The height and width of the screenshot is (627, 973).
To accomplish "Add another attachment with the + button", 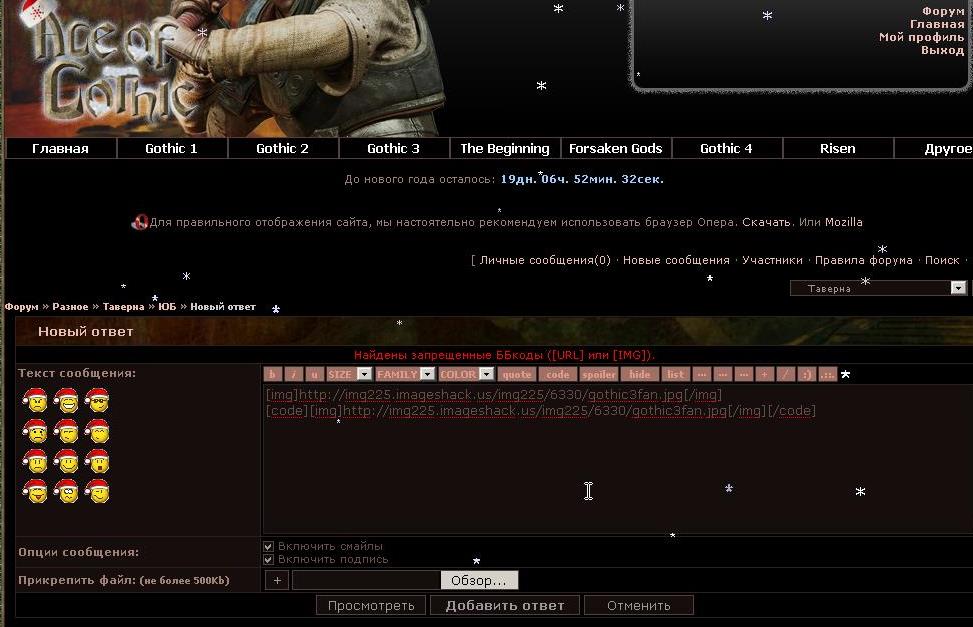I will [x=277, y=580].
